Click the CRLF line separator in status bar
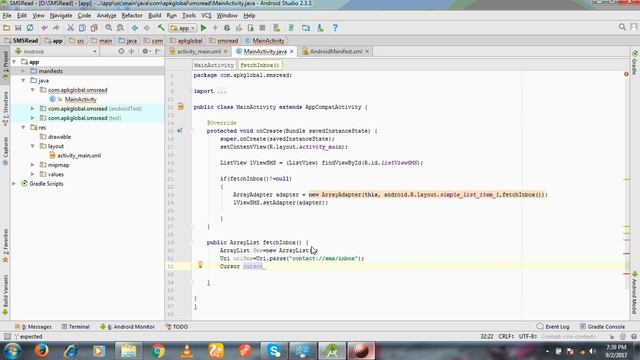The width and height of the screenshot is (640, 360). 506,336
